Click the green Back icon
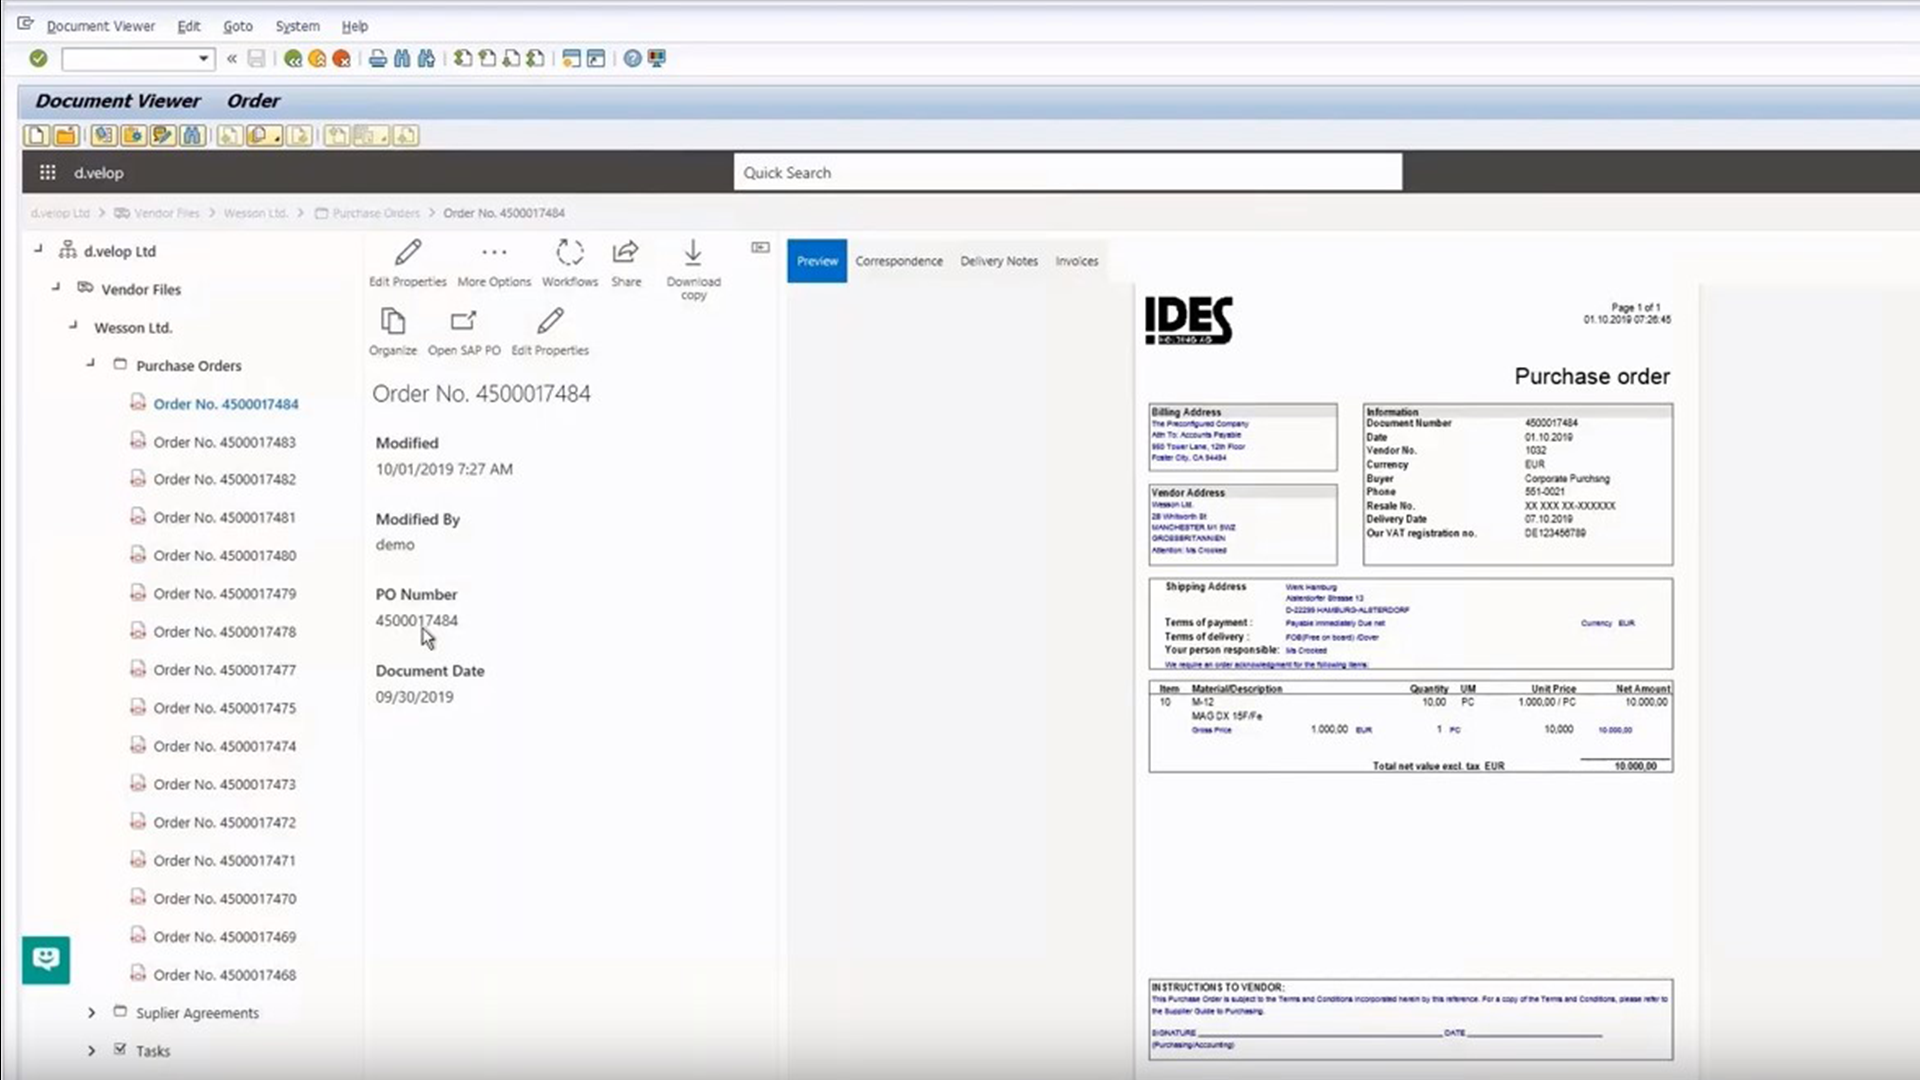The width and height of the screenshot is (1920, 1080). 293,59
